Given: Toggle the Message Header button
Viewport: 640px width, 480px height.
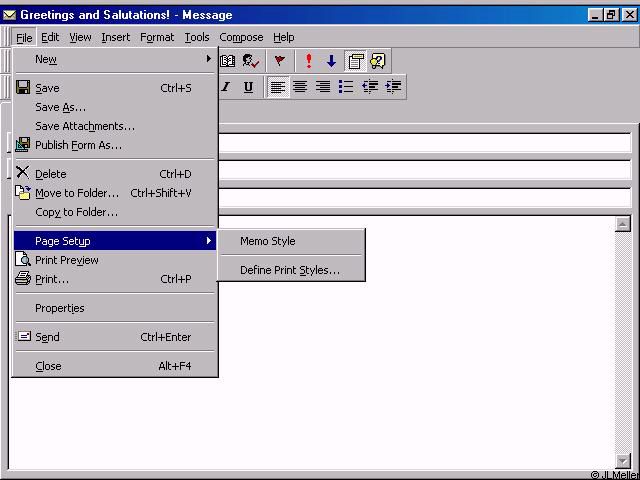Looking at the screenshot, I should tap(355, 61).
